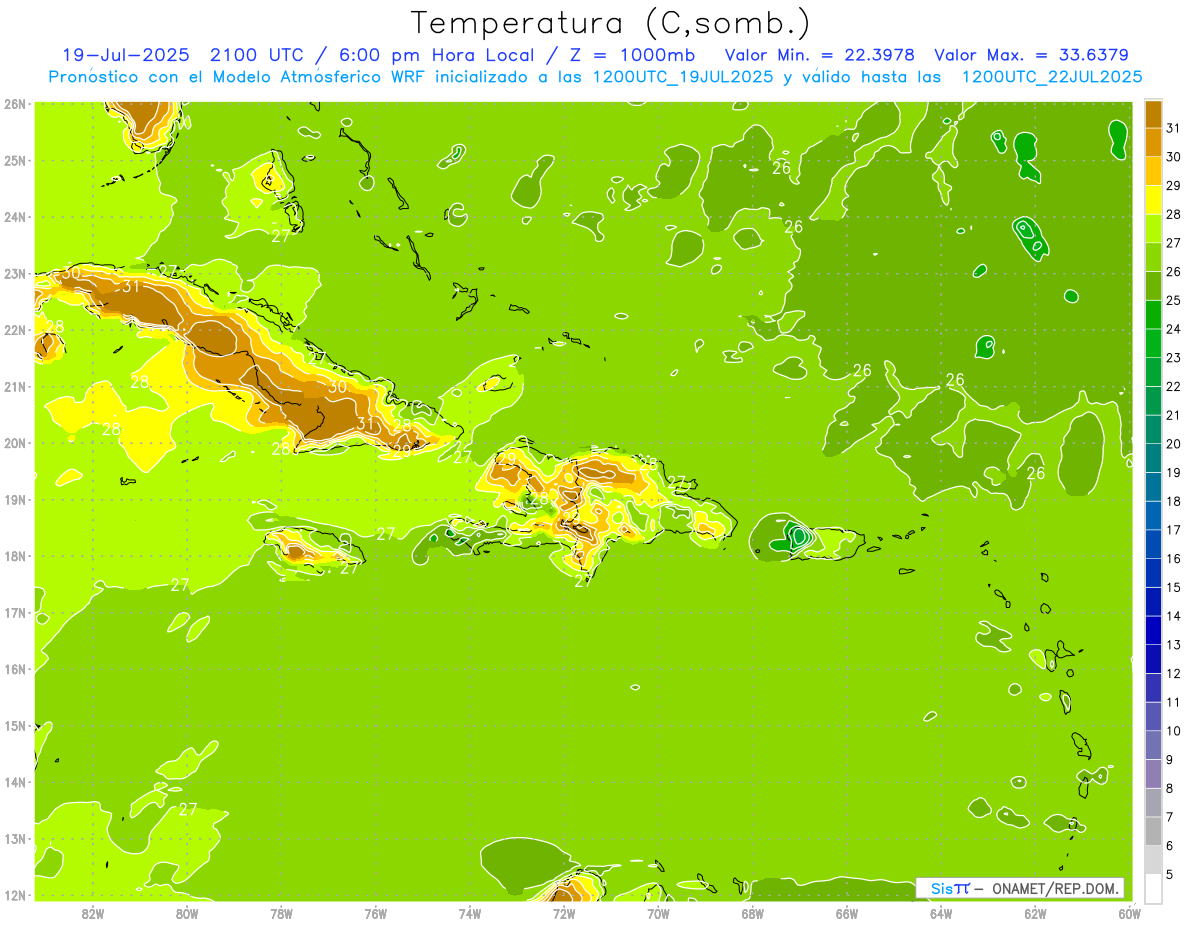This screenshot has width=1200, height=927.
Task: Click the 'Temperatura (C,somb.)' map title
Action: 611,23
